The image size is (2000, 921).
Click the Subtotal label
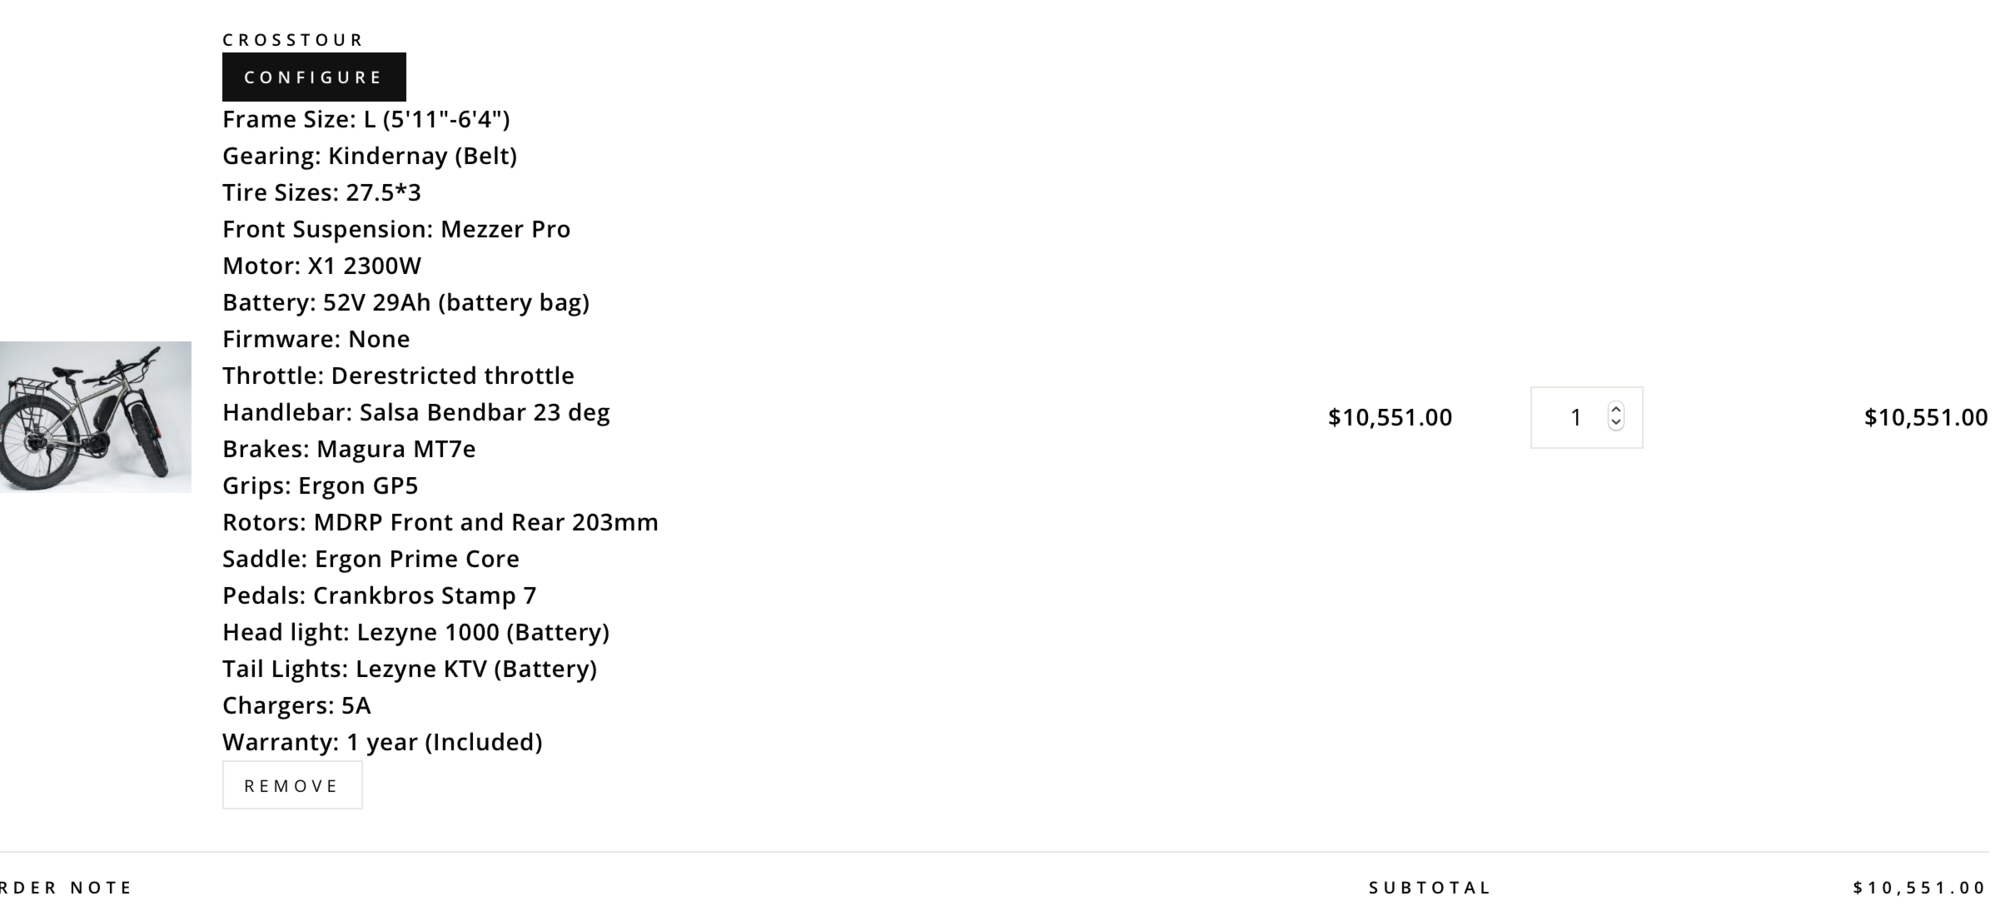click(1430, 888)
